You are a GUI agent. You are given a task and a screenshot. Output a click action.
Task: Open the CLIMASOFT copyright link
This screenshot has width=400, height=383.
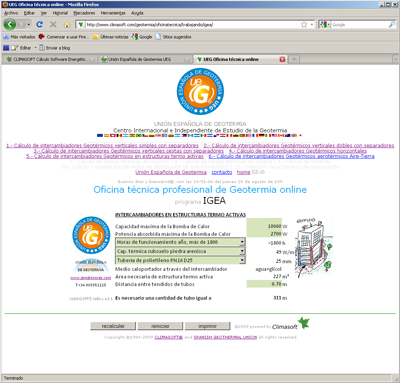point(169,337)
